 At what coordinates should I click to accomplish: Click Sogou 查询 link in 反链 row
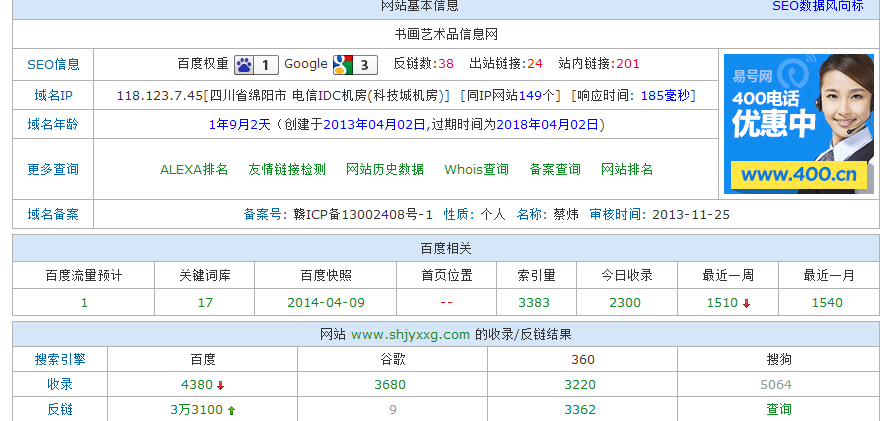point(778,409)
